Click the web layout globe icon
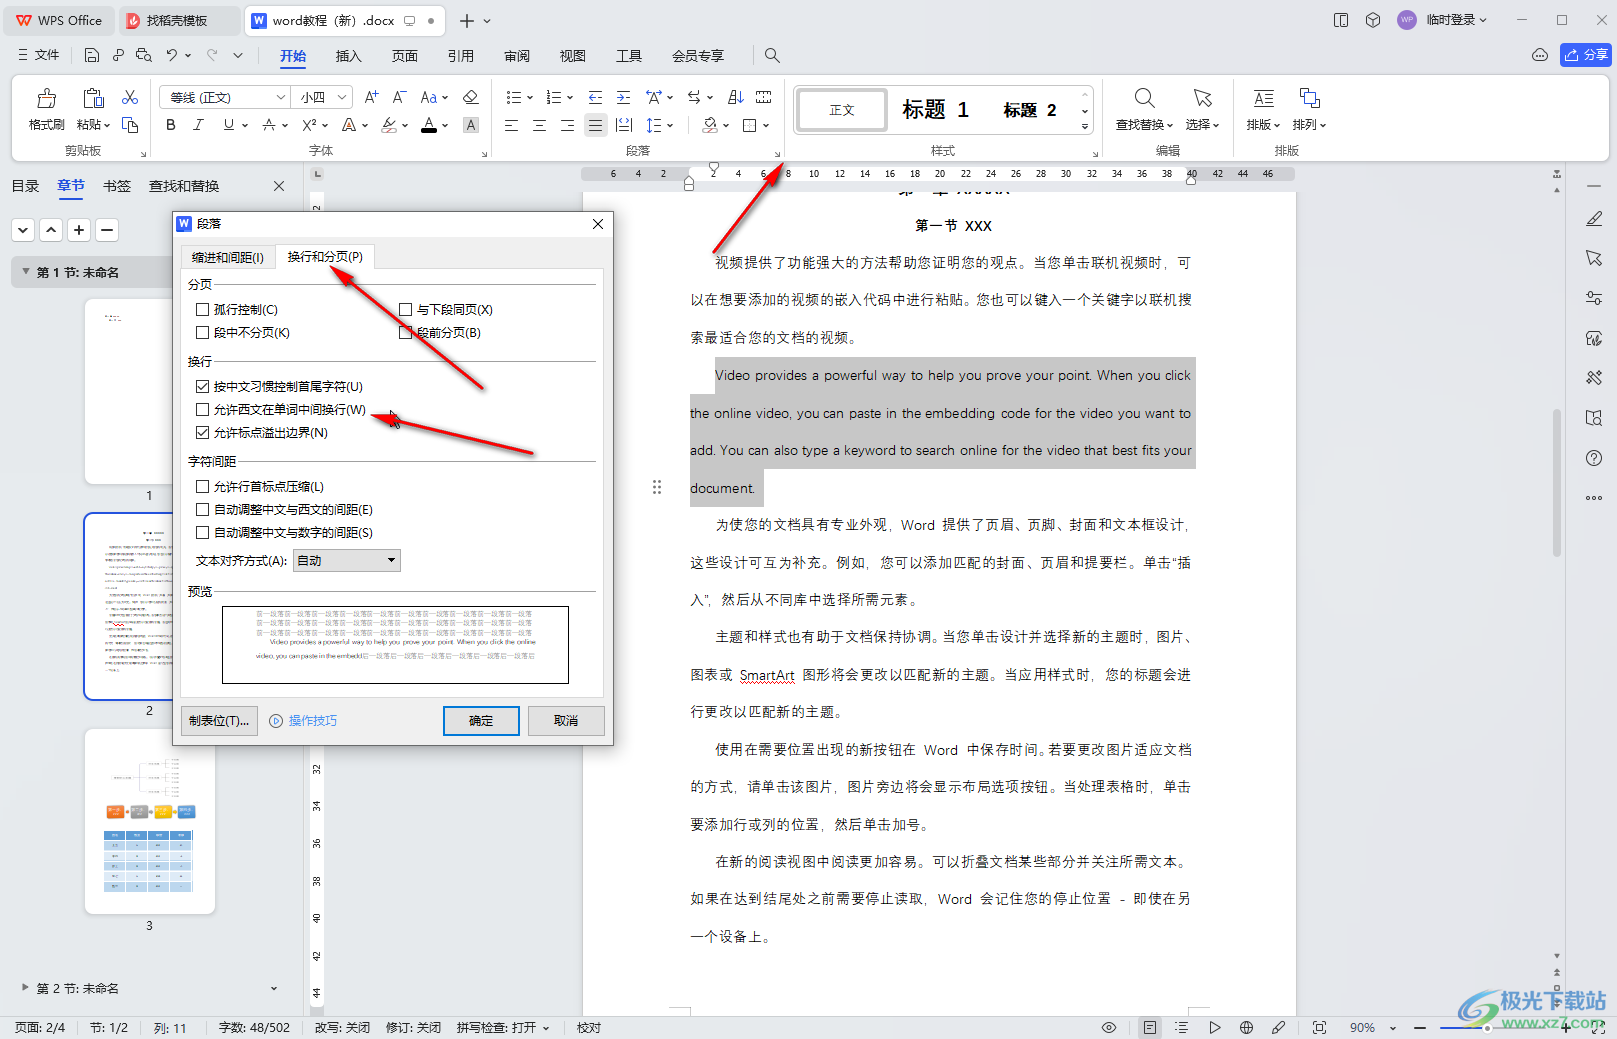Image resolution: width=1617 pixels, height=1039 pixels. pos(1246,1027)
